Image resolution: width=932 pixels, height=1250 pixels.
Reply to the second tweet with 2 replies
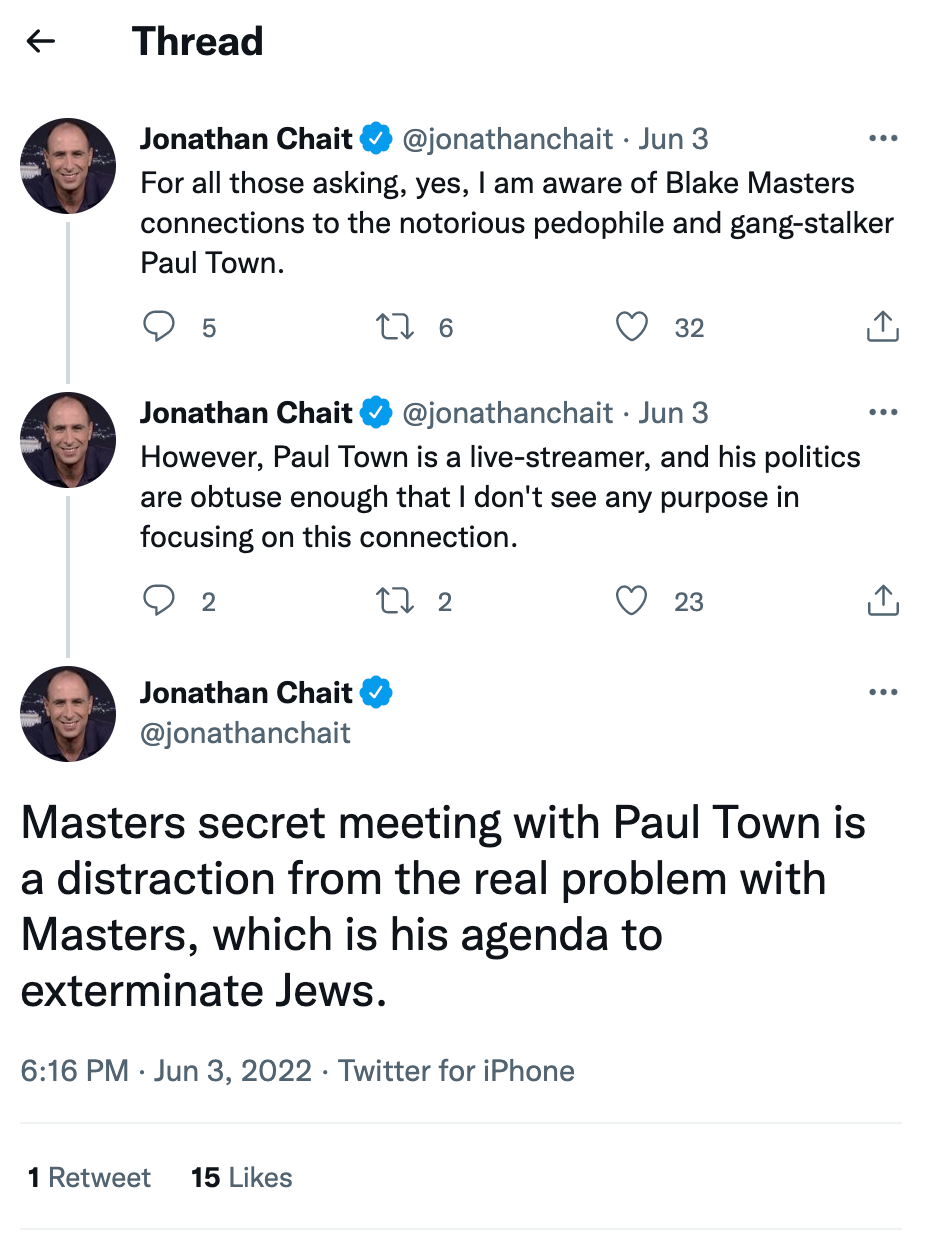coord(159,601)
